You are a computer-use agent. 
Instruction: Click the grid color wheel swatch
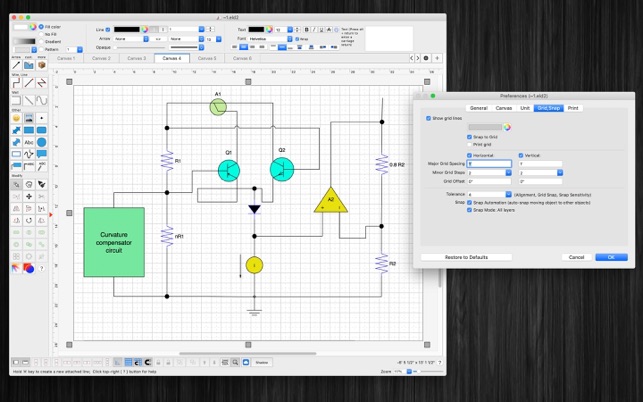click(x=507, y=127)
